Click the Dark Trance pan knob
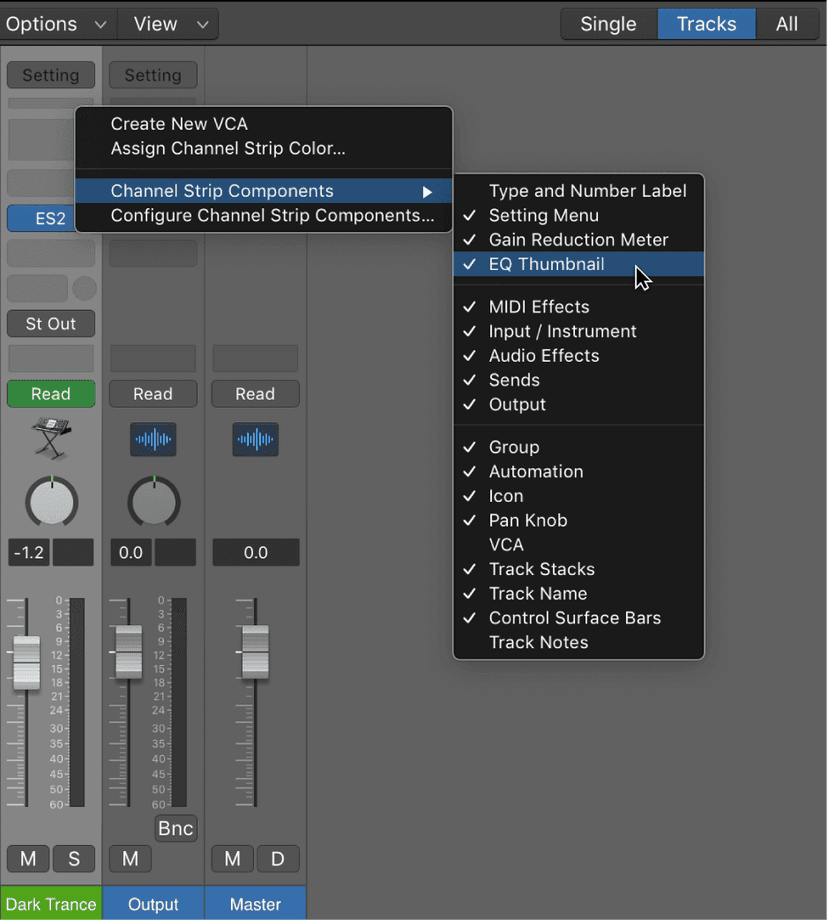The height and width of the screenshot is (920, 828). coord(52,502)
